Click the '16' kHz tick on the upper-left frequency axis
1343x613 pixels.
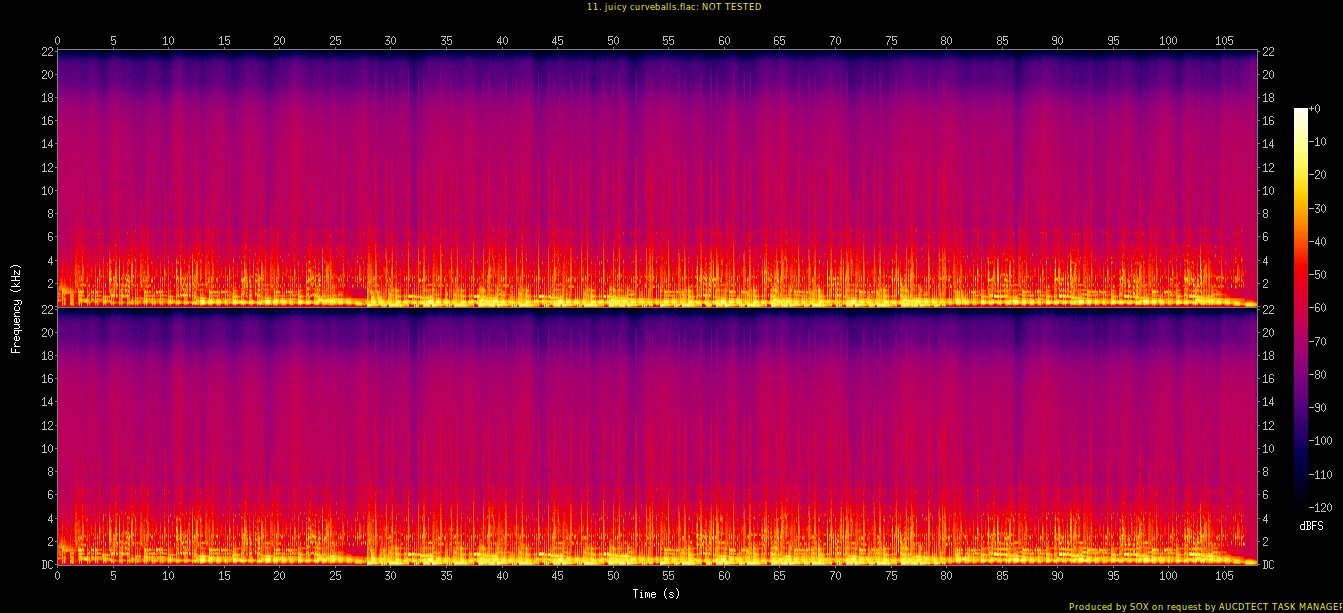(45, 121)
